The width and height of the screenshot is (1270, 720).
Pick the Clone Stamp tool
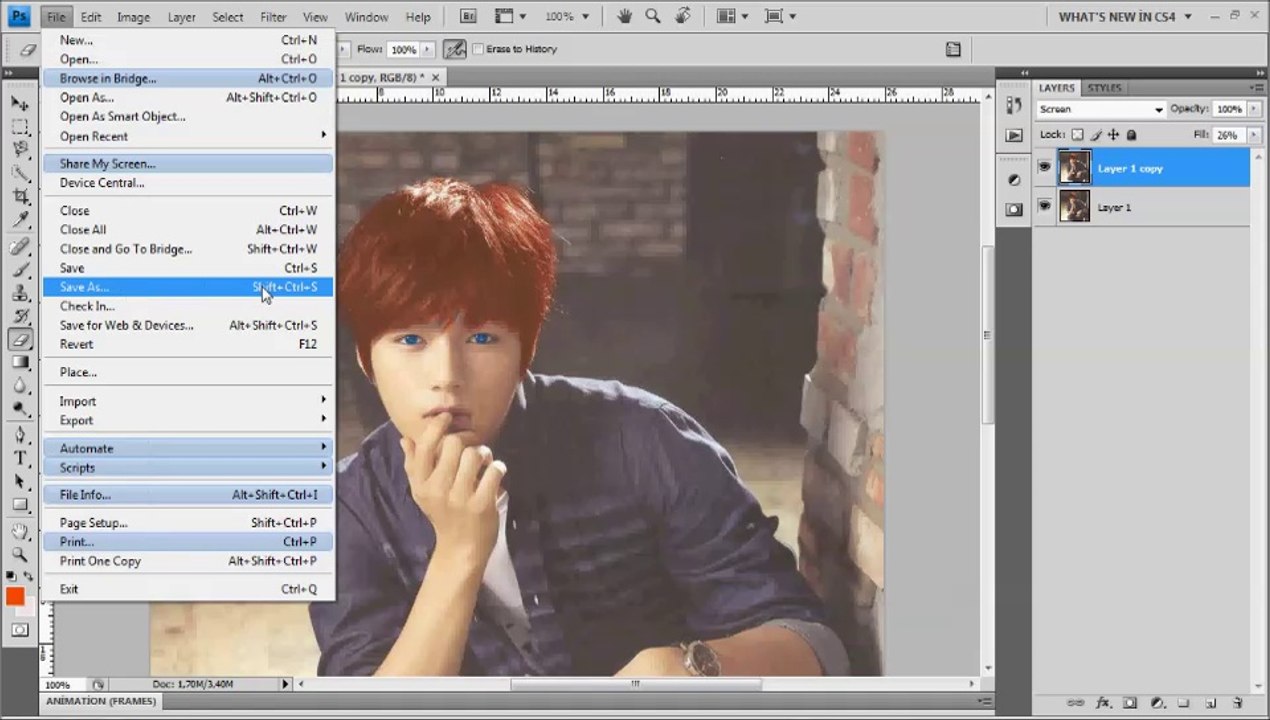click(x=20, y=293)
